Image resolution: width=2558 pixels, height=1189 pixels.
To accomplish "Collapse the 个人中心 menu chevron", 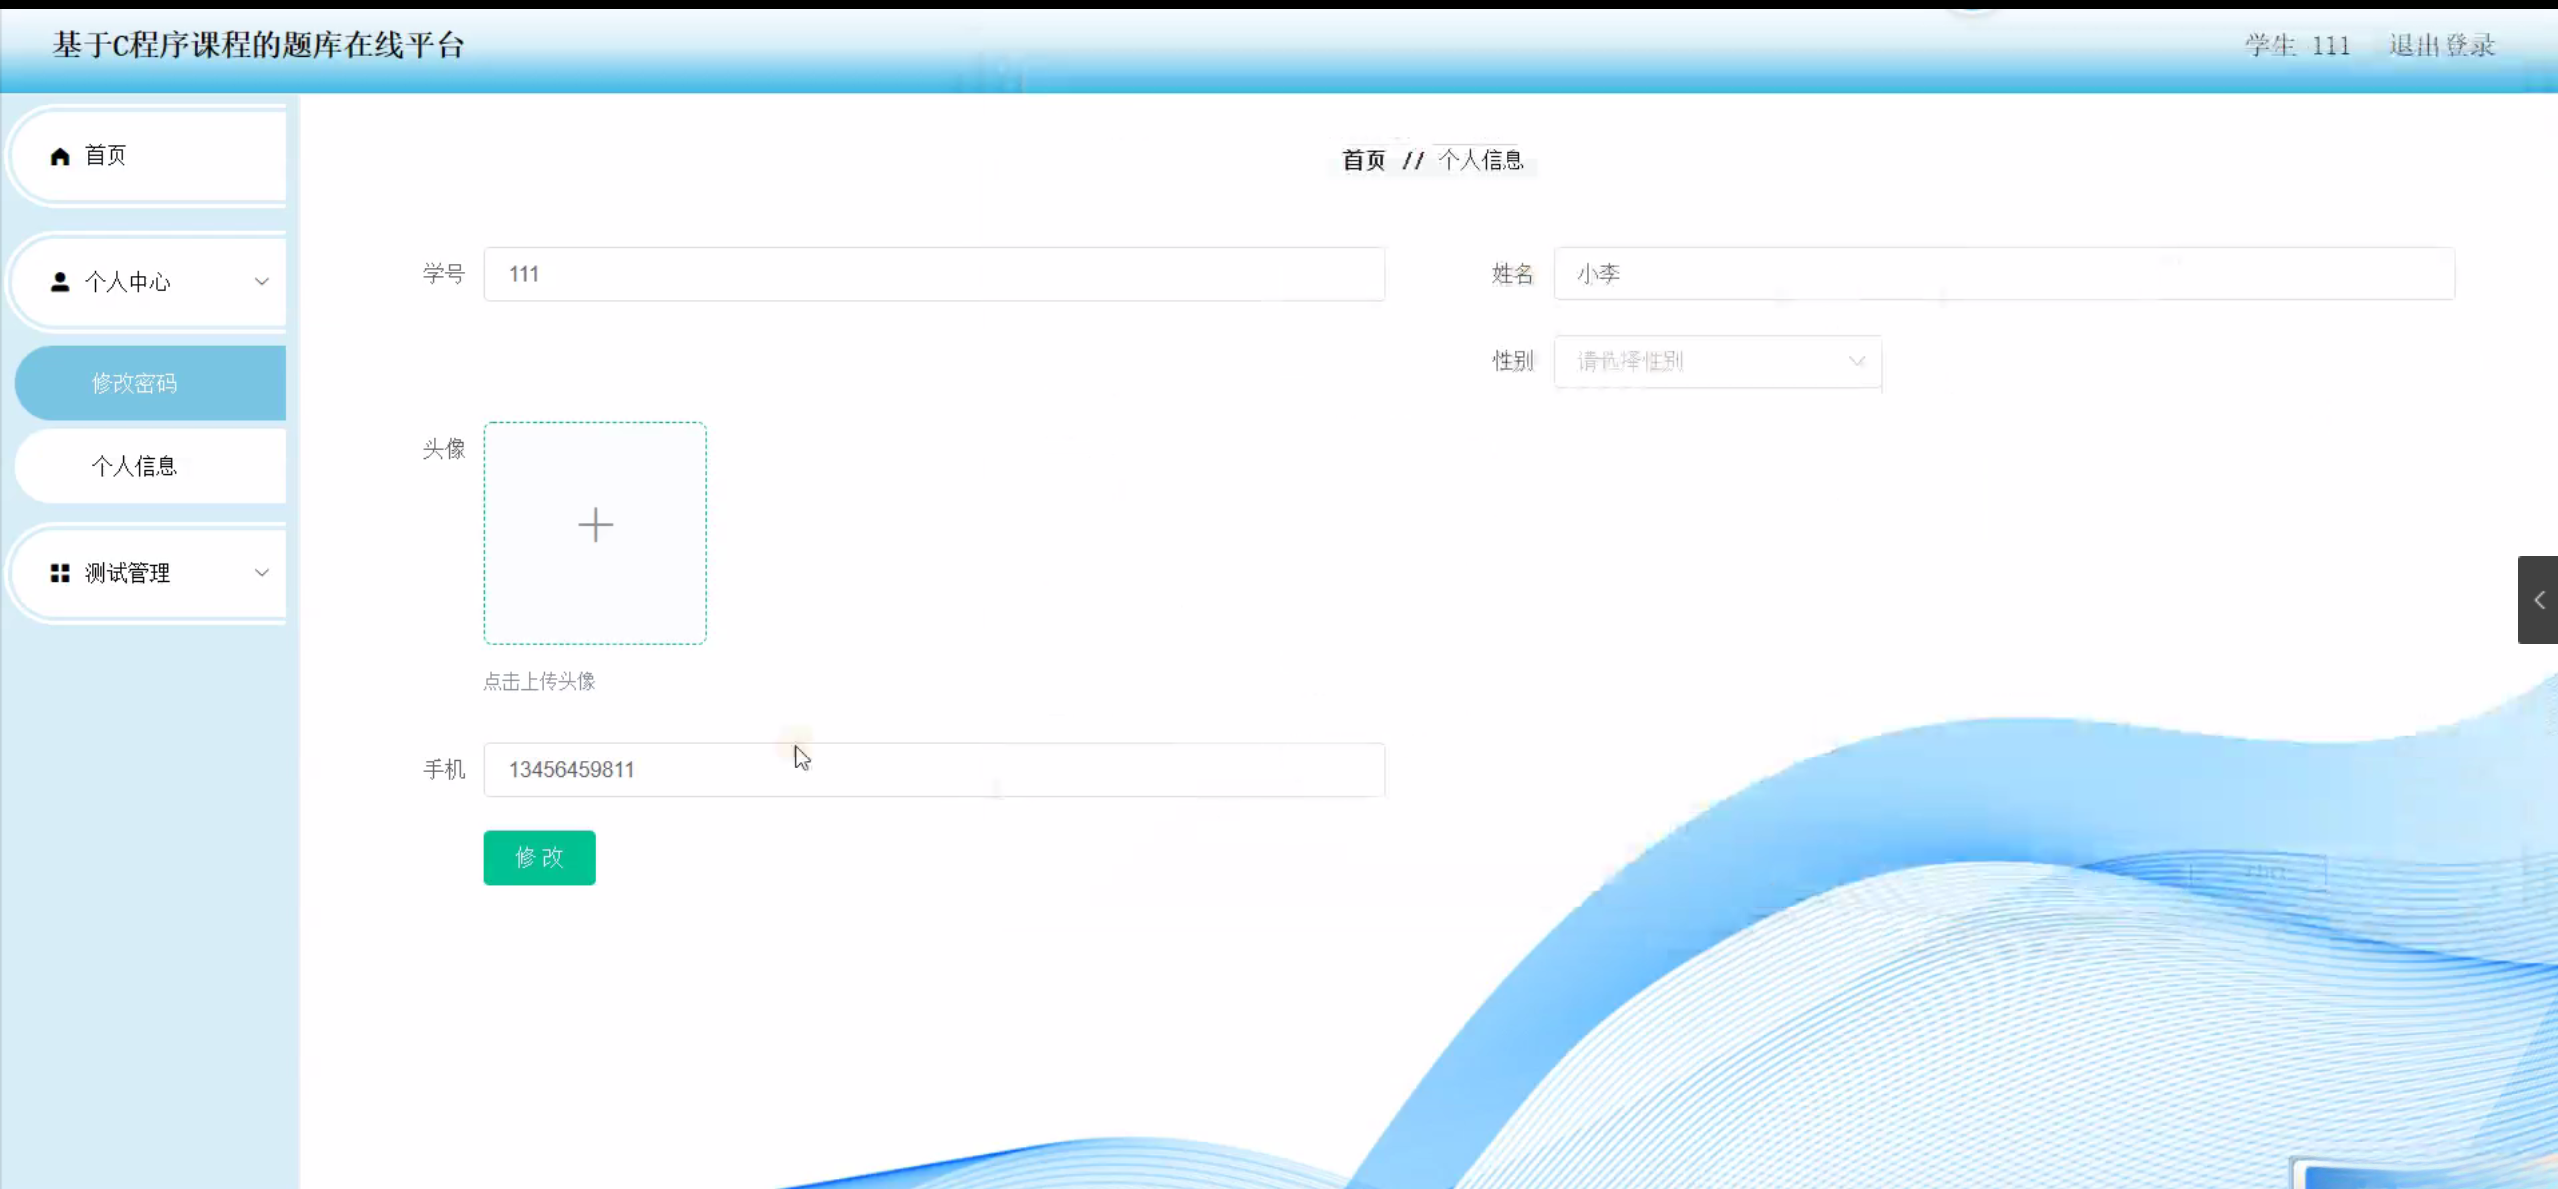I will pos(261,282).
